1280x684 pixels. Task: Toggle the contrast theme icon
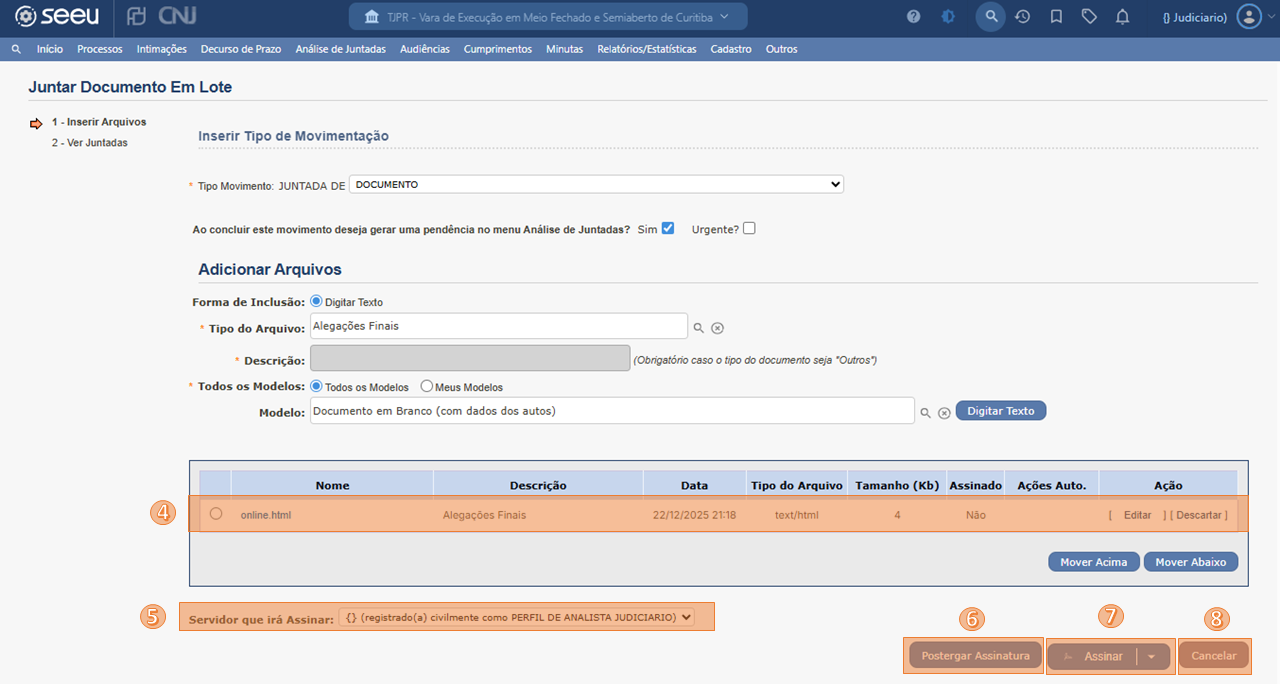pyautogui.click(x=948, y=17)
